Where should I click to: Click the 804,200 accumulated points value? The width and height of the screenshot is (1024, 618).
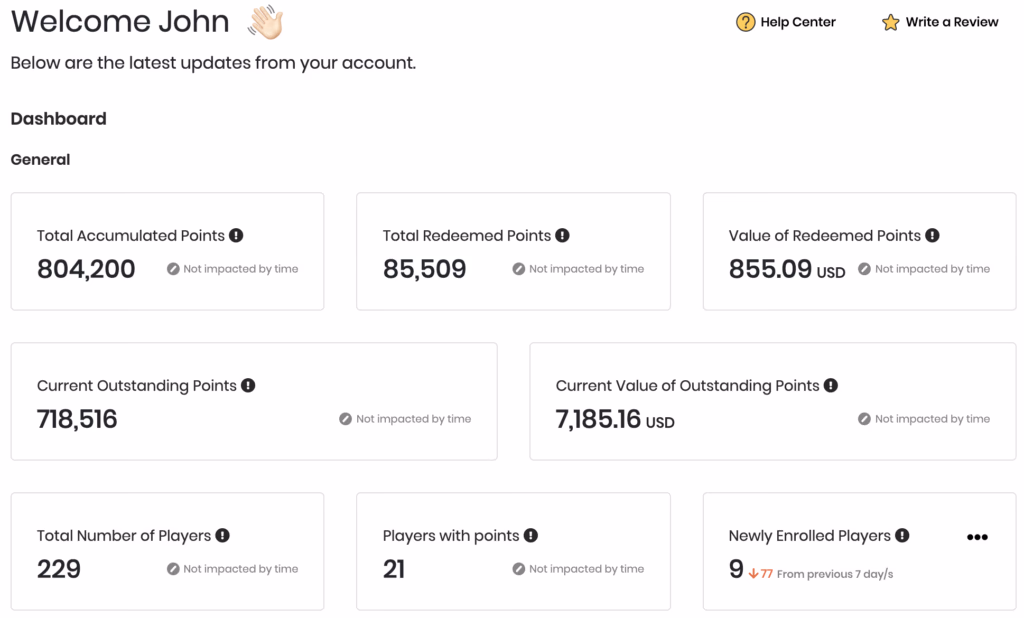point(86,269)
